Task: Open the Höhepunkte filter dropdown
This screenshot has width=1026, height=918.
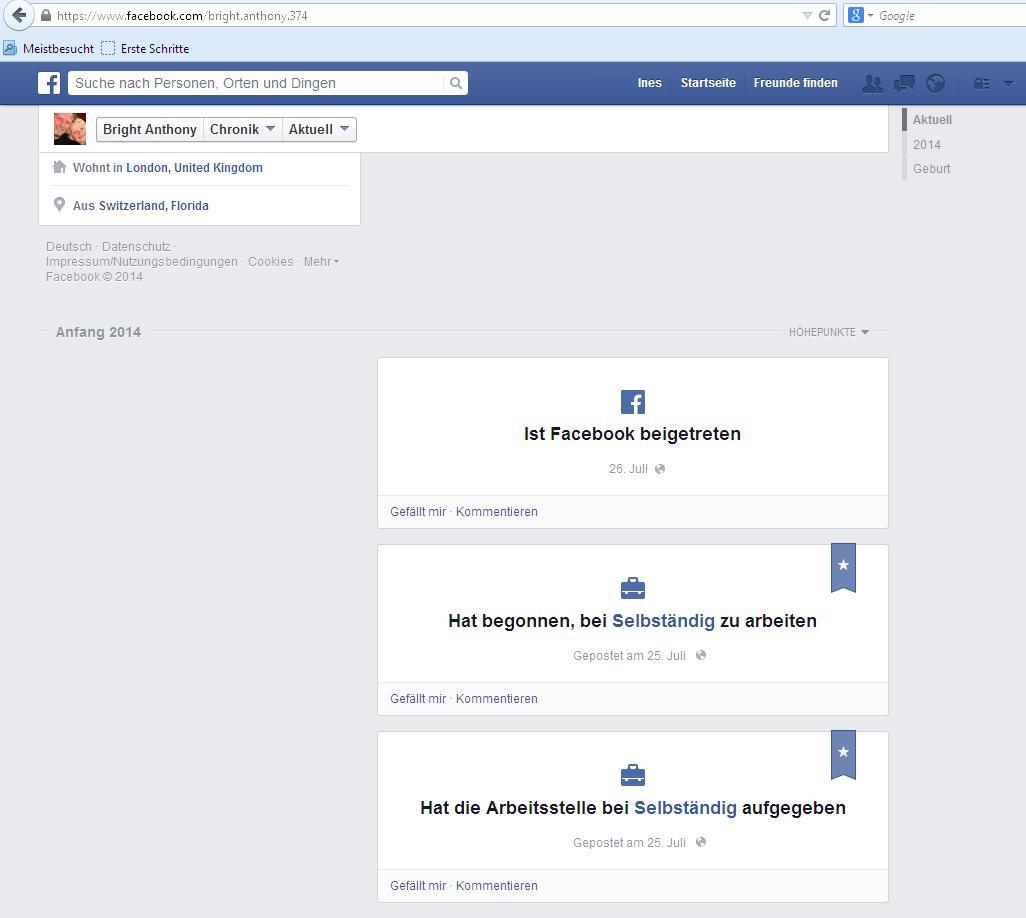Action: click(828, 332)
